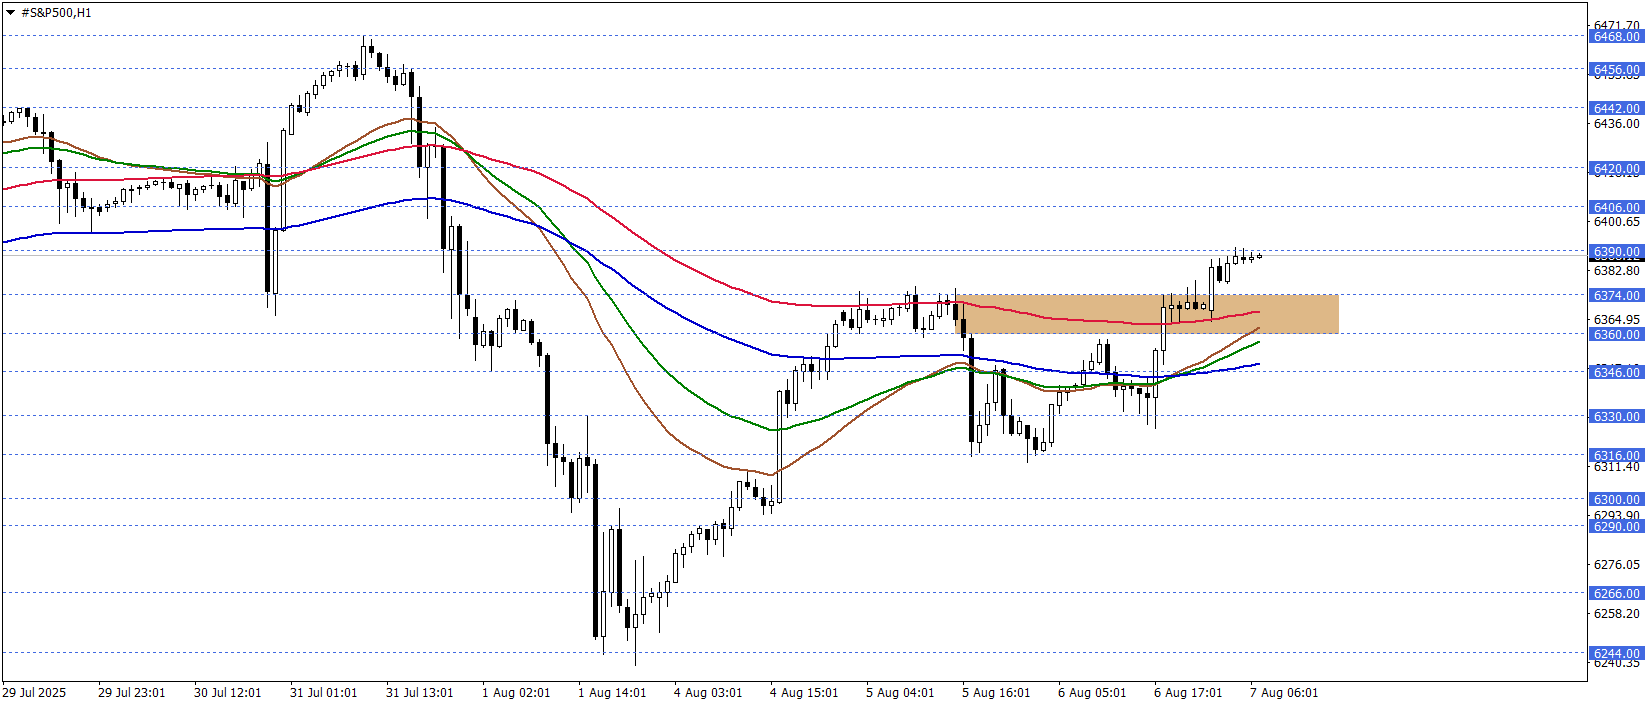The image size is (1651, 705).
Task: Click the 6420.00 blue price label
Action: pos(1616,169)
